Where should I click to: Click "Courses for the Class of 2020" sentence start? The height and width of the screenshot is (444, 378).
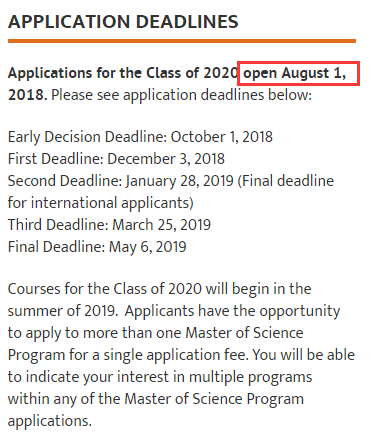pyautogui.click(x=105, y=289)
